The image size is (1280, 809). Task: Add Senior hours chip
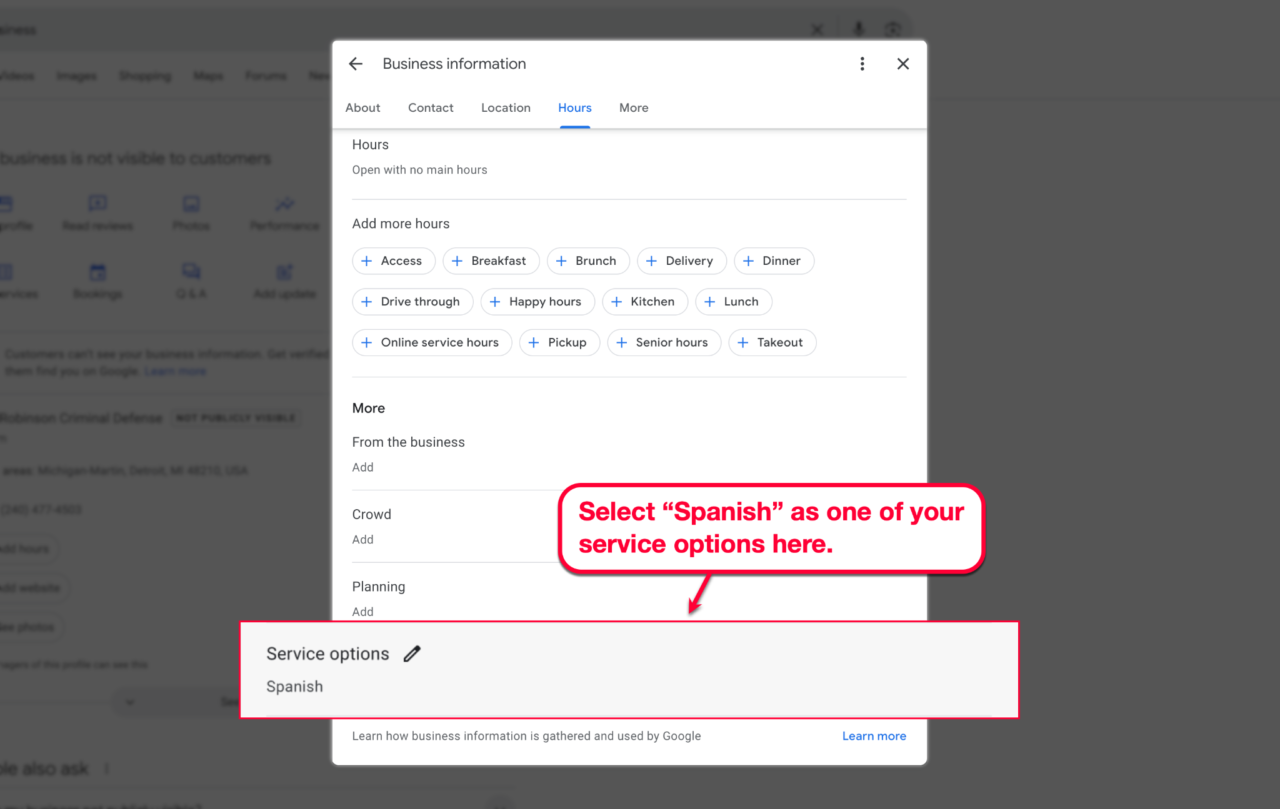pyautogui.click(x=663, y=343)
